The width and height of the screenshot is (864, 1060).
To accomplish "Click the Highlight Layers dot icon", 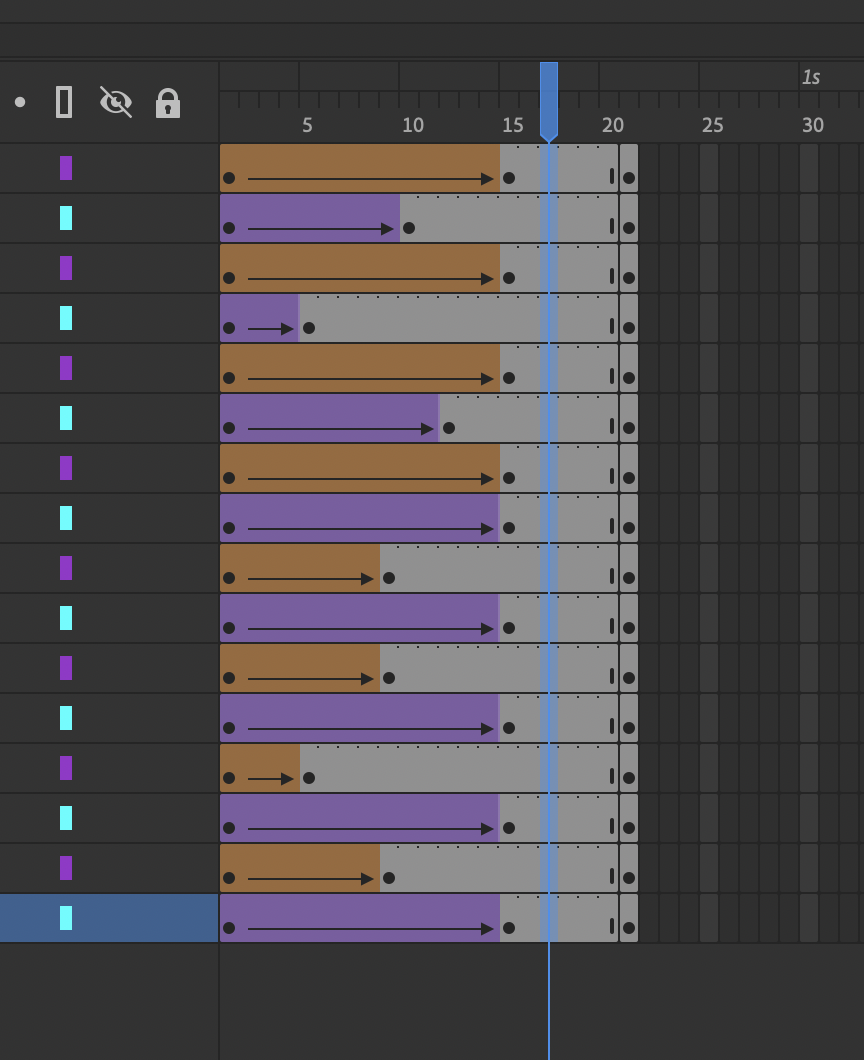I will [x=20, y=102].
